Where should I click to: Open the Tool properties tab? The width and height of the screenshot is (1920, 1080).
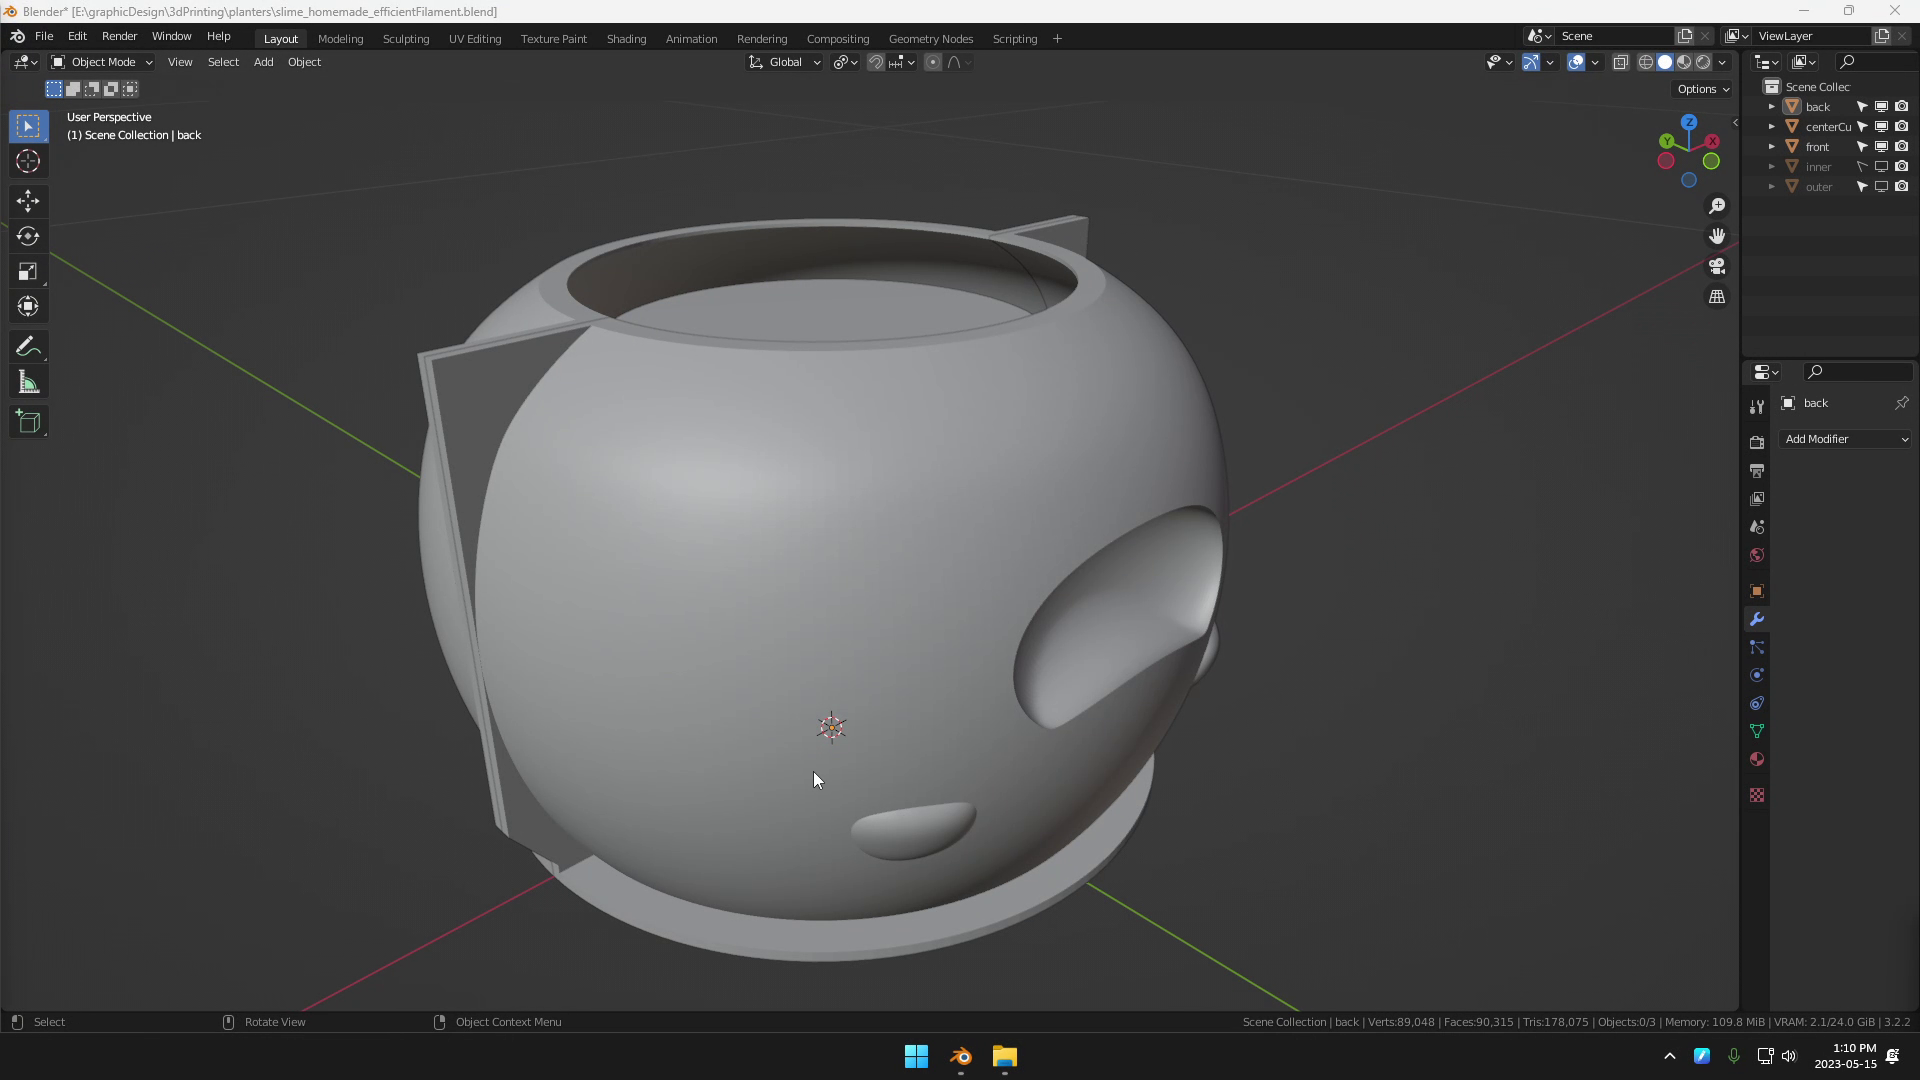click(x=1757, y=407)
